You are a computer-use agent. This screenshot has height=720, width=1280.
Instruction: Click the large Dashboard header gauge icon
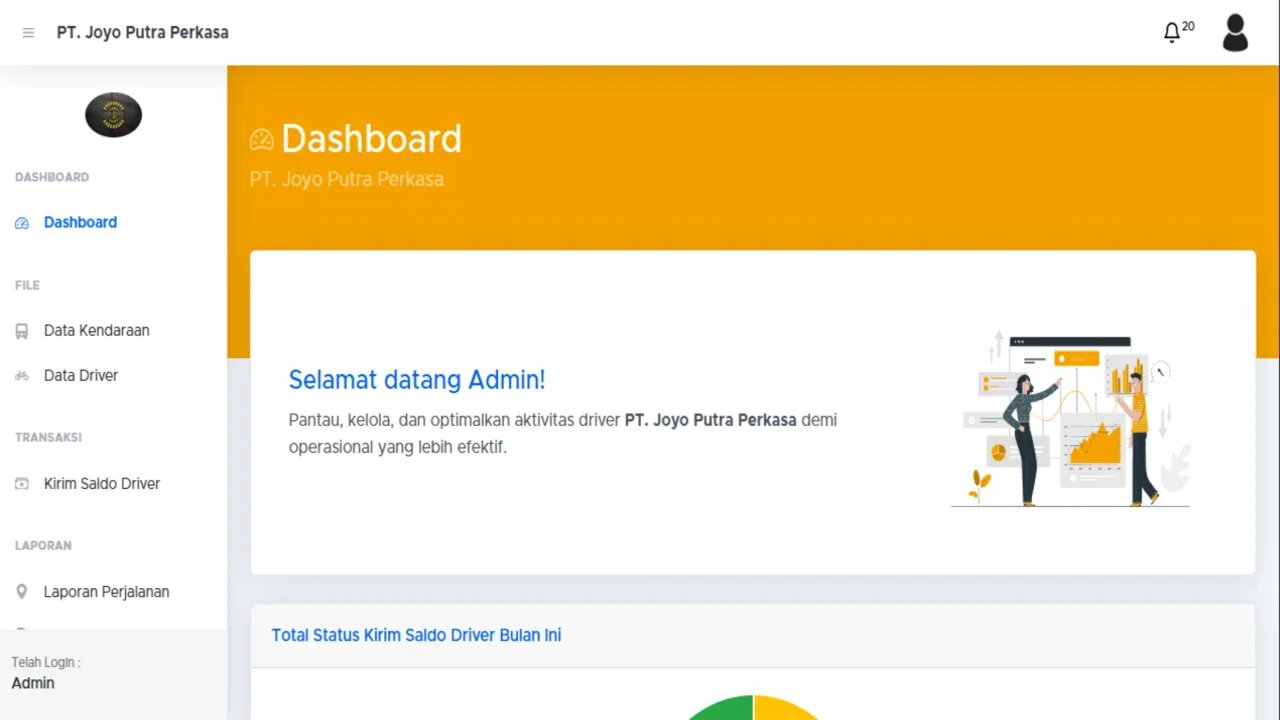[262, 139]
